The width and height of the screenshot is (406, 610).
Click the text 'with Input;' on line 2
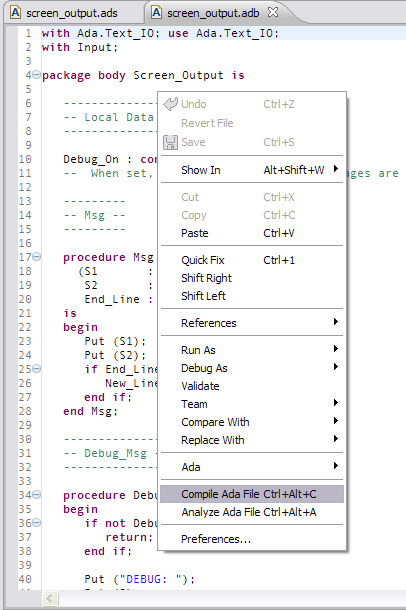pos(80,47)
